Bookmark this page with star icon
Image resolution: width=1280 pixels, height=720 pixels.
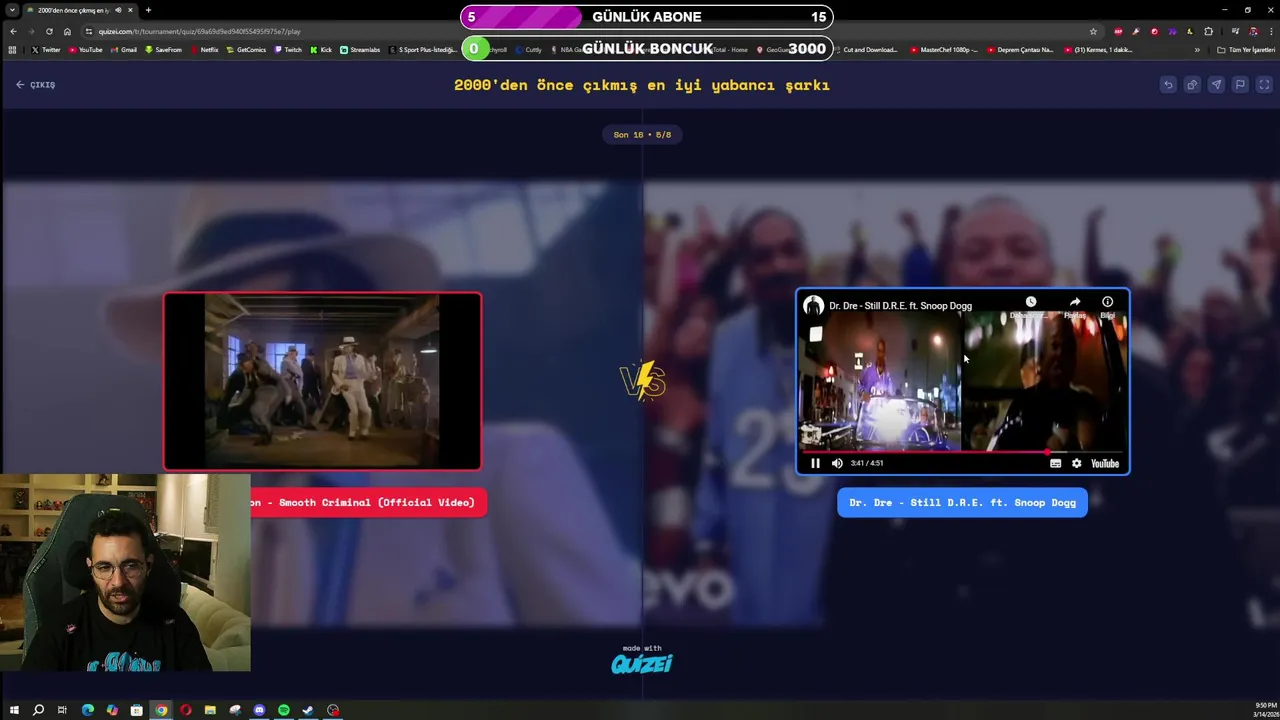pos(1093,31)
